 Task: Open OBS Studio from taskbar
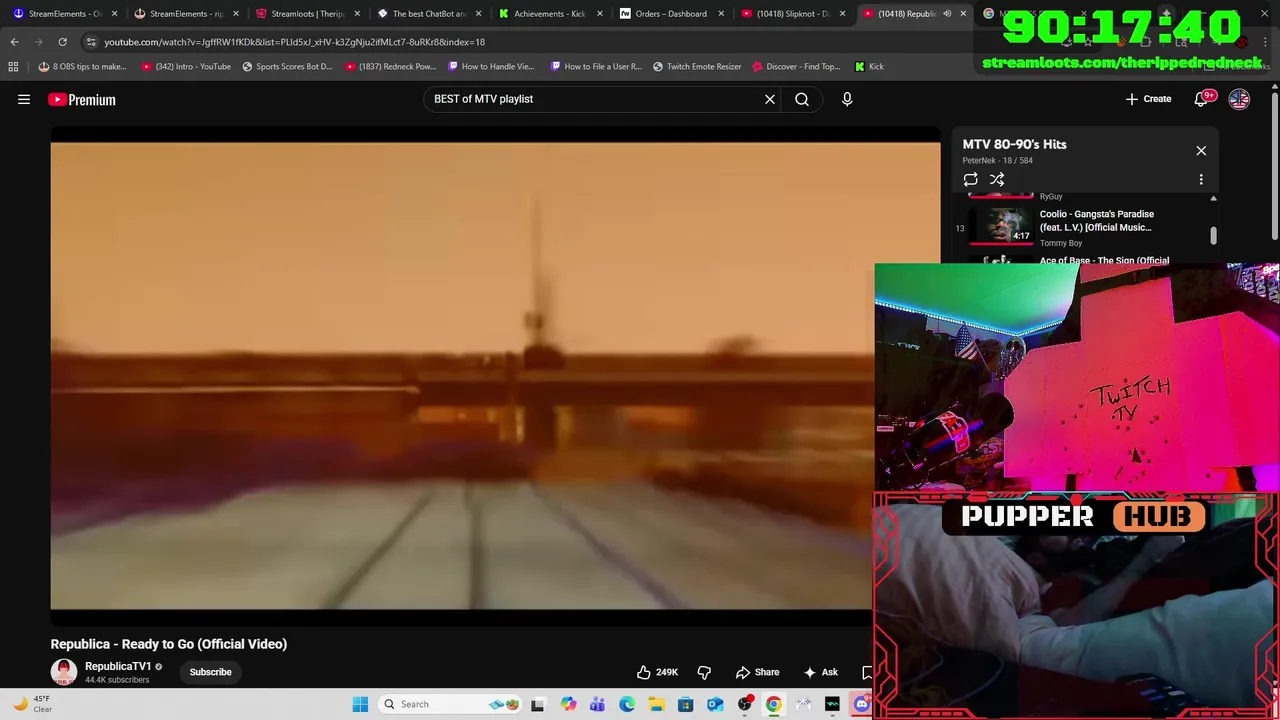(744, 704)
